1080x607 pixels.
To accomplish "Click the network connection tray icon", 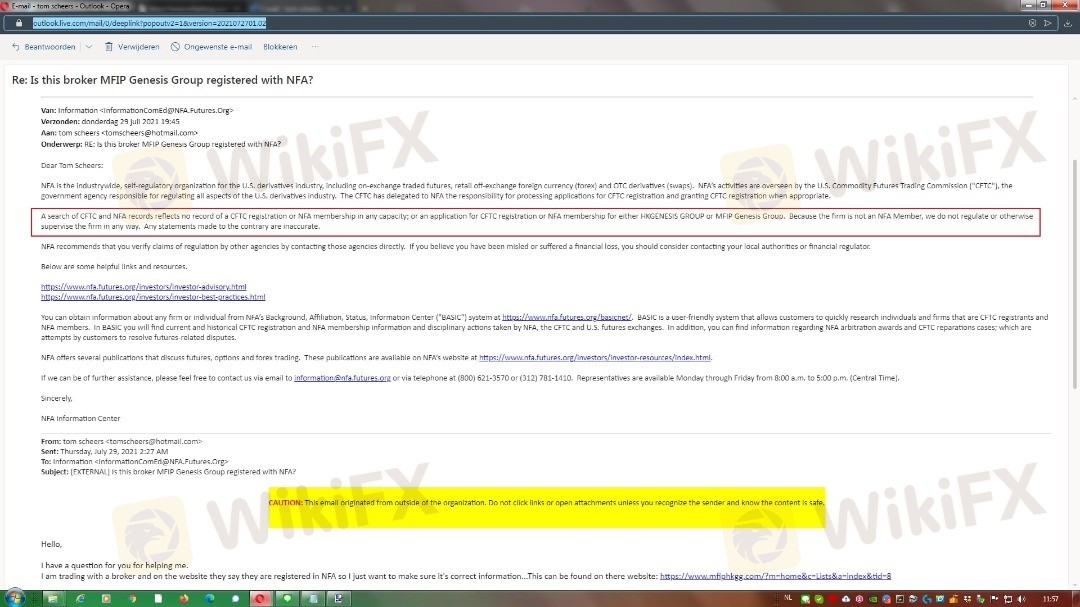I will tap(1008, 599).
